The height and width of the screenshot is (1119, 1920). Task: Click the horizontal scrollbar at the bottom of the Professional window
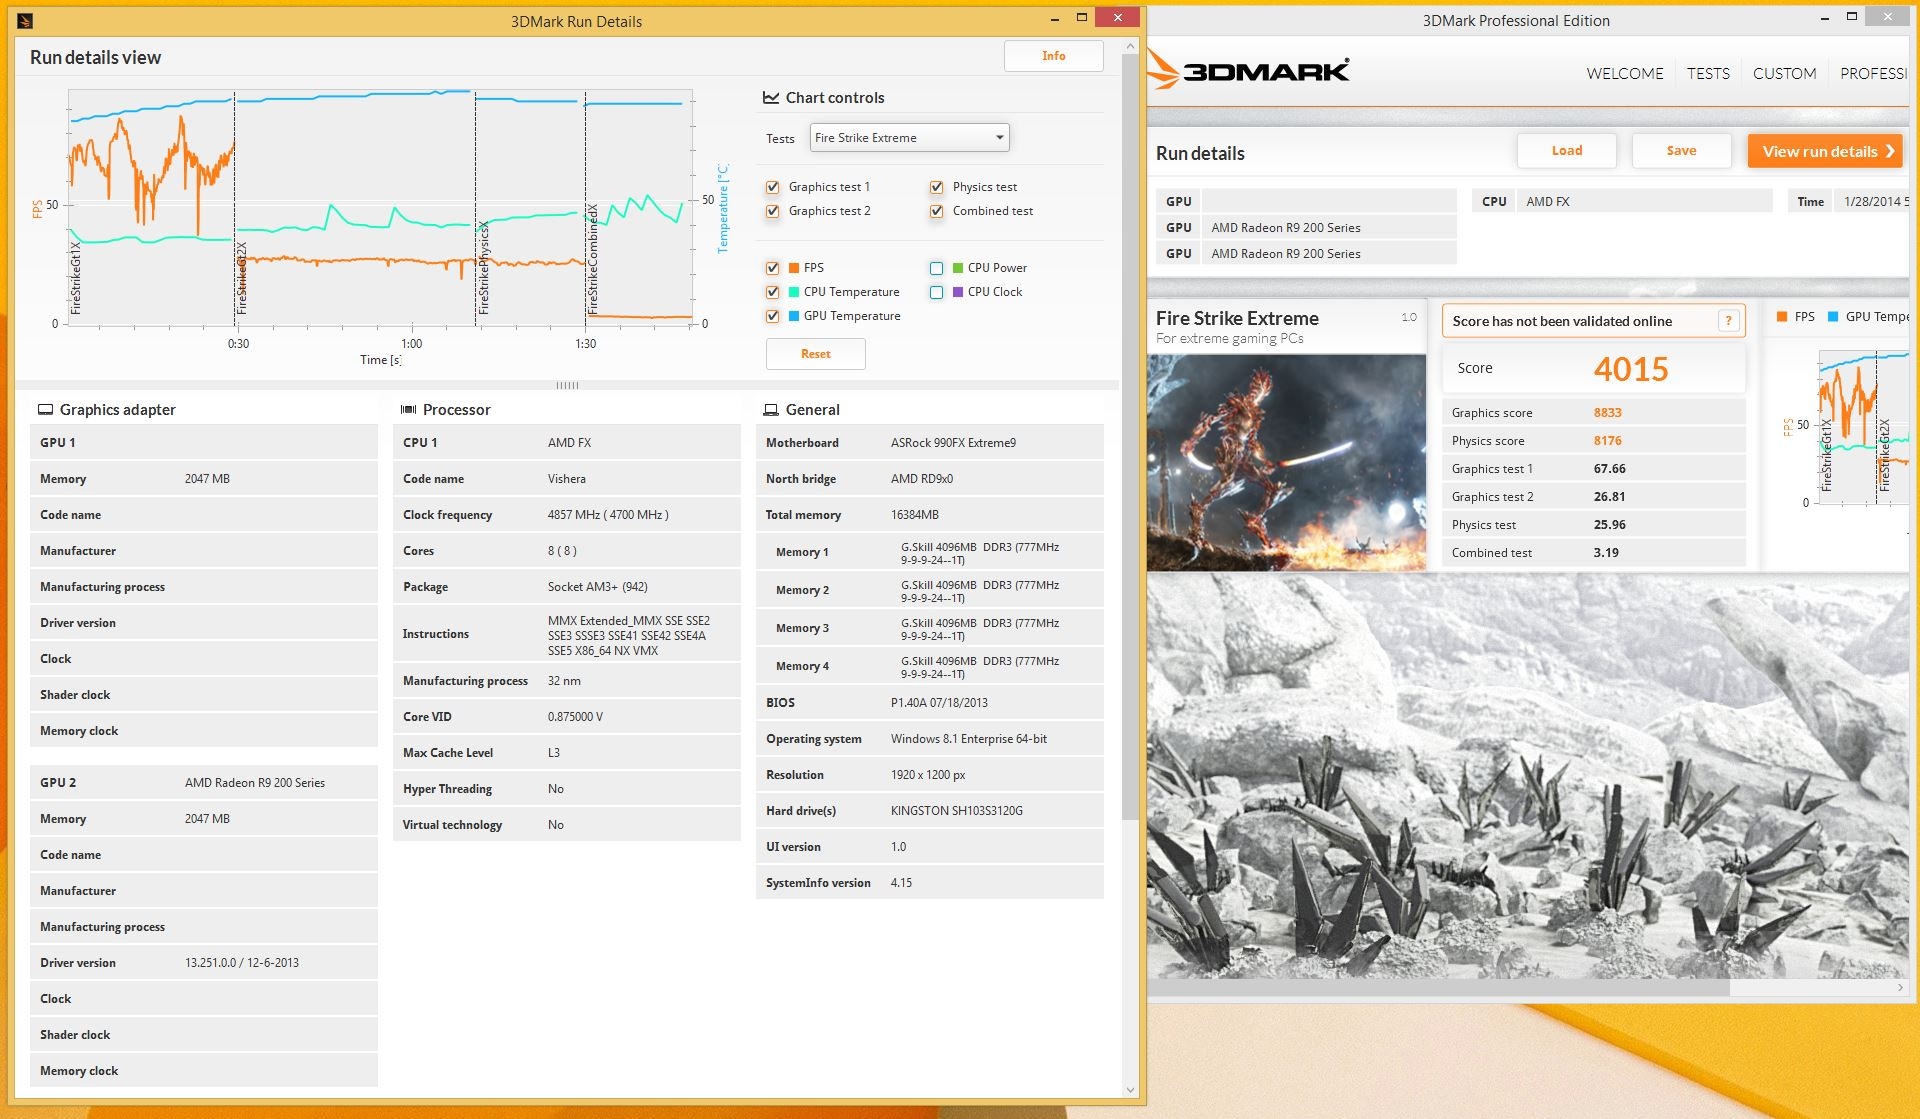(1438, 987)
